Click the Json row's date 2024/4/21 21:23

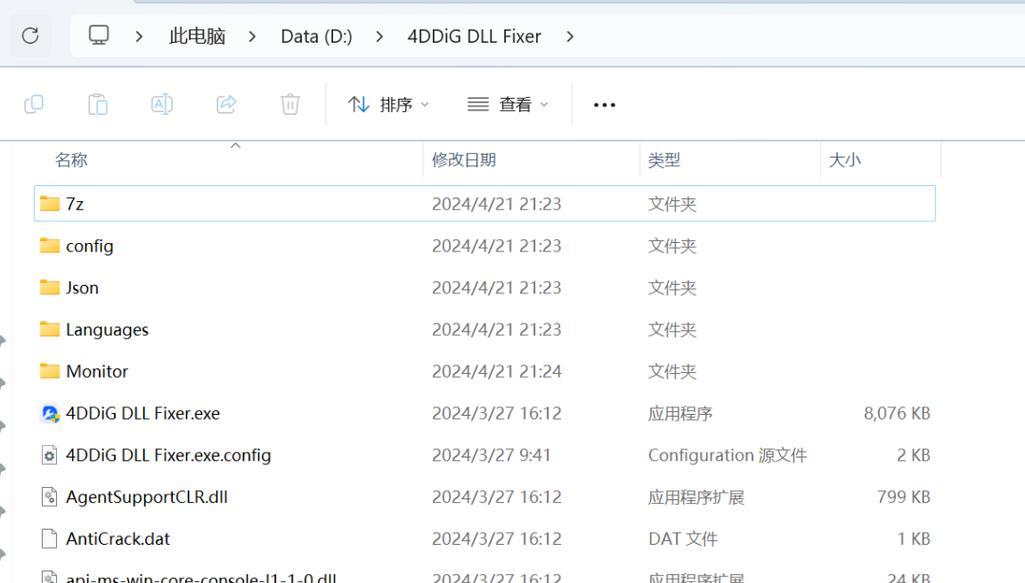tap(497, 288)
